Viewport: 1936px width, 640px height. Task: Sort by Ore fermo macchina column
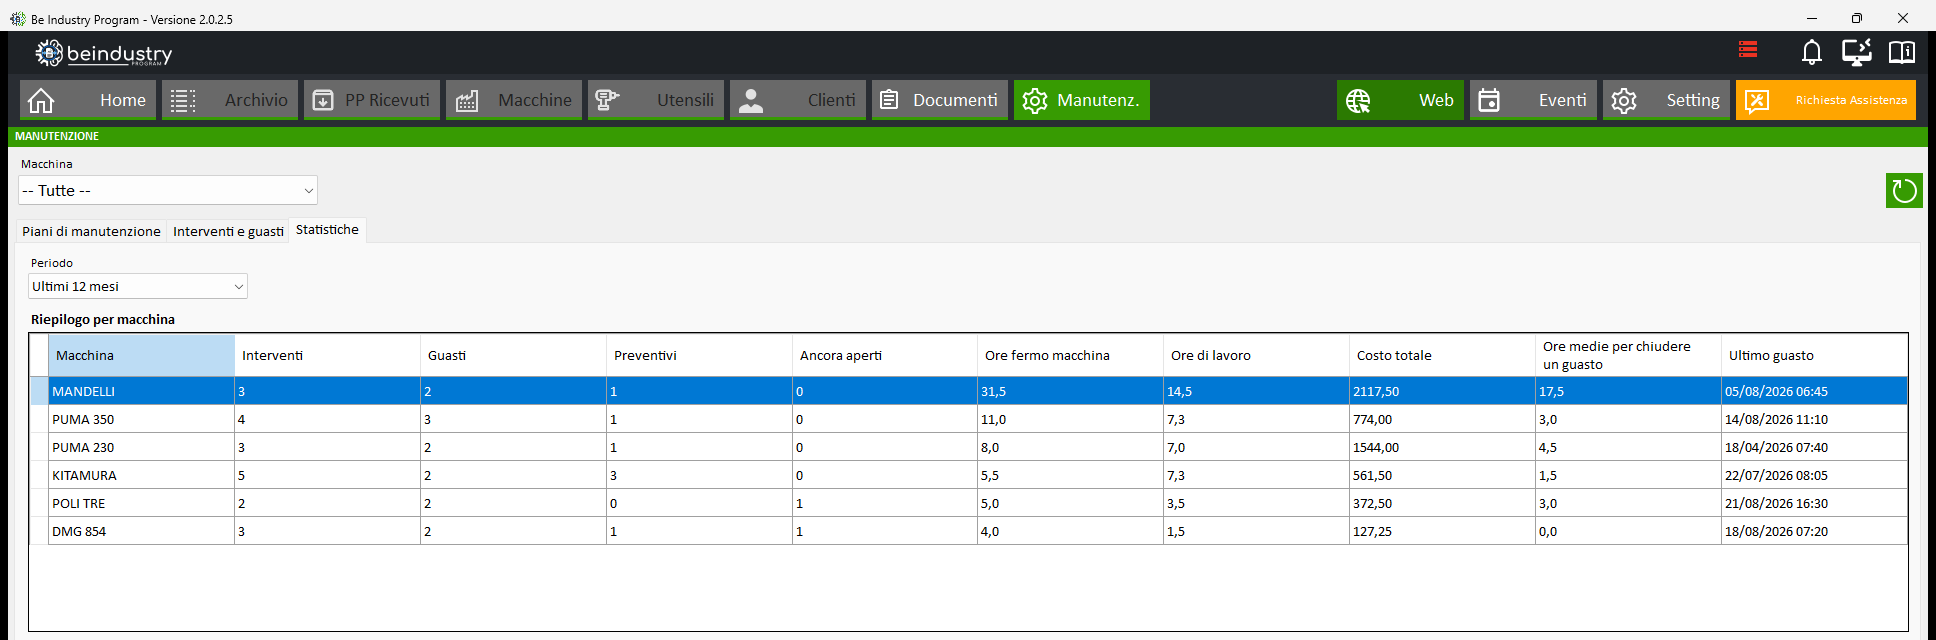1071,355
